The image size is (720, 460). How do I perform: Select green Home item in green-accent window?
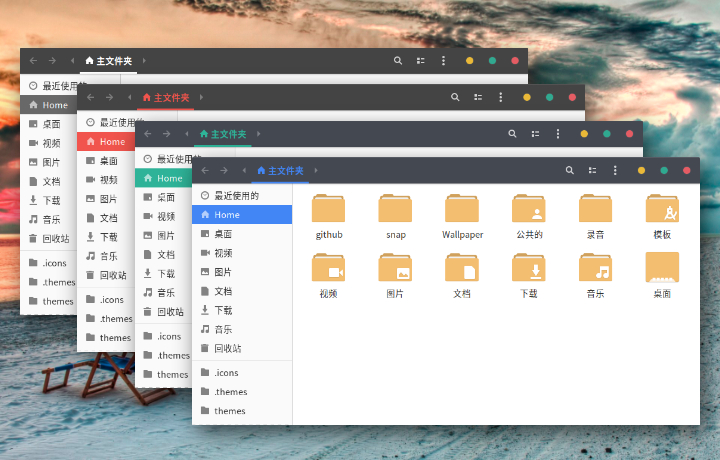[x=163, y=178]
